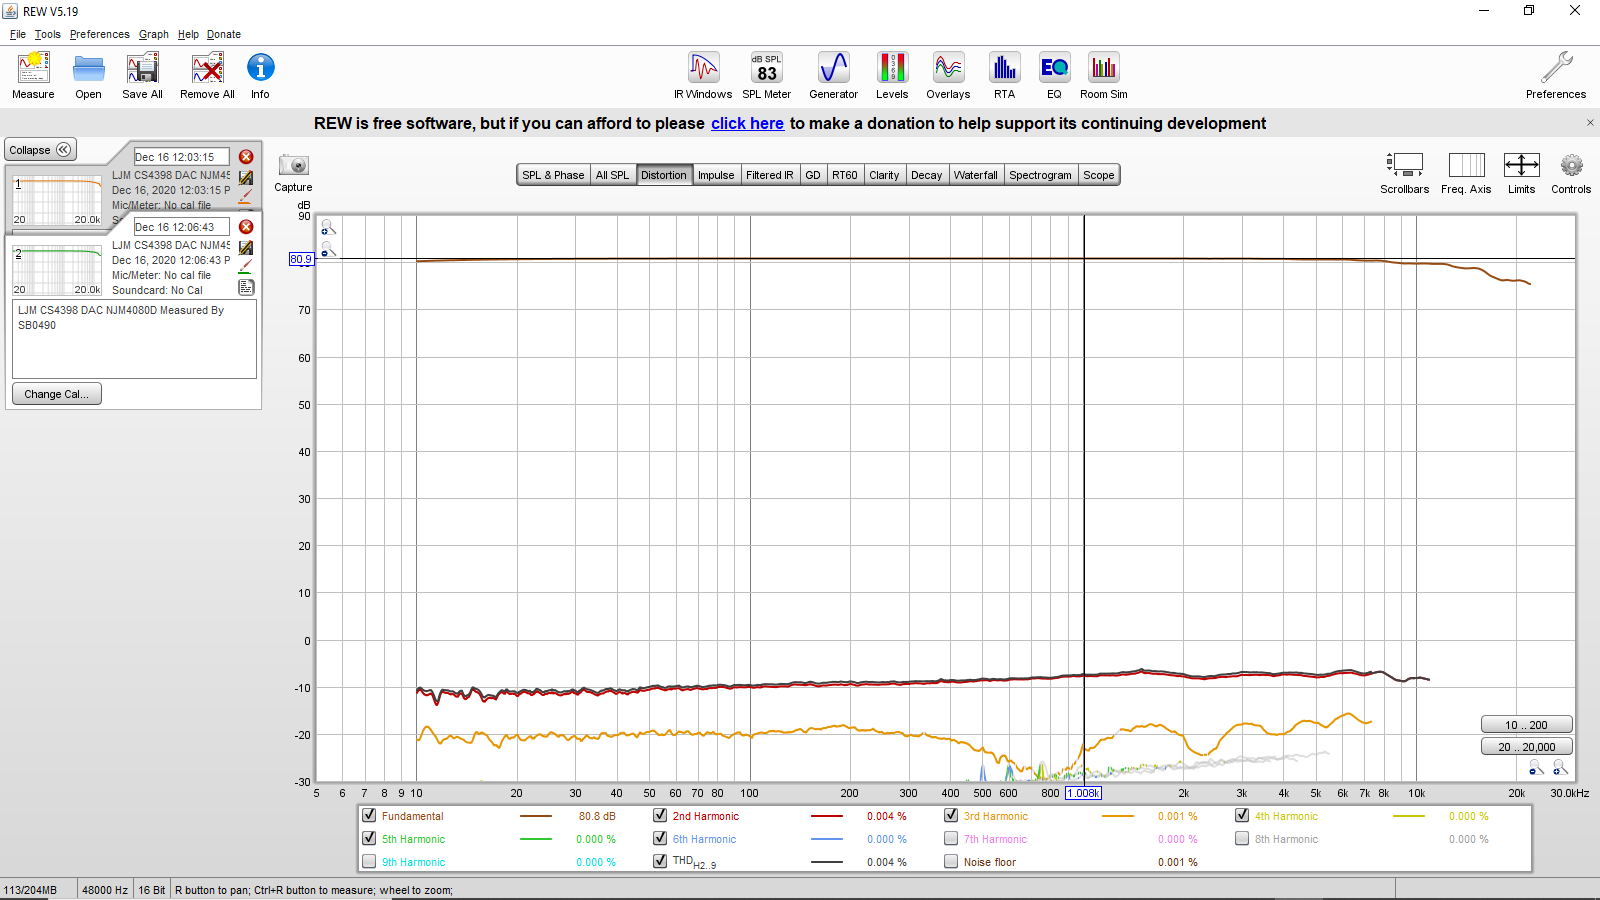1600x900 pixels.
Task: Open the Donate menu
Action: (x=224, y=34)
